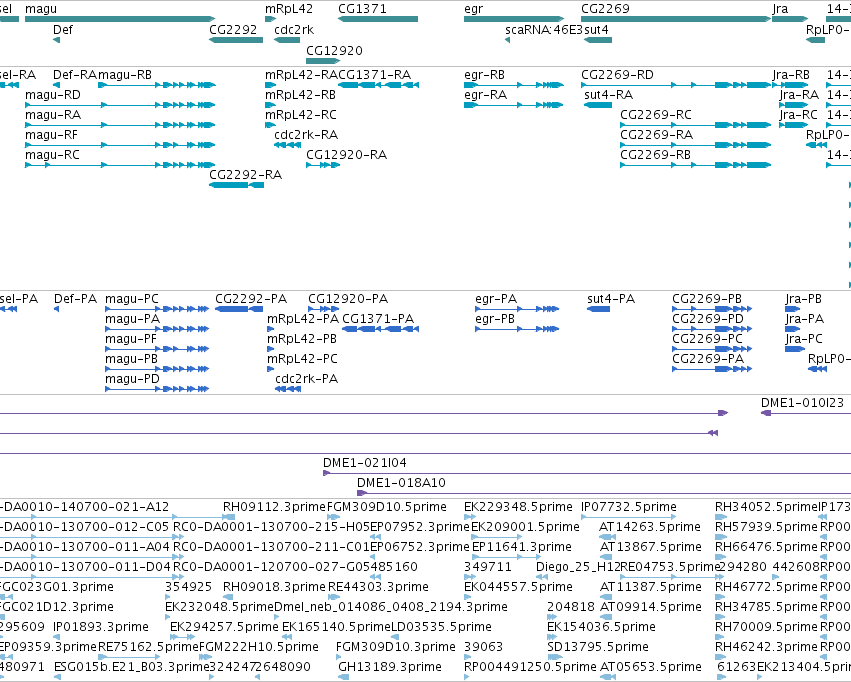Screen dimensions: 851x682
Task: Click transcript CG12920-RA
Action: (346, 155)
